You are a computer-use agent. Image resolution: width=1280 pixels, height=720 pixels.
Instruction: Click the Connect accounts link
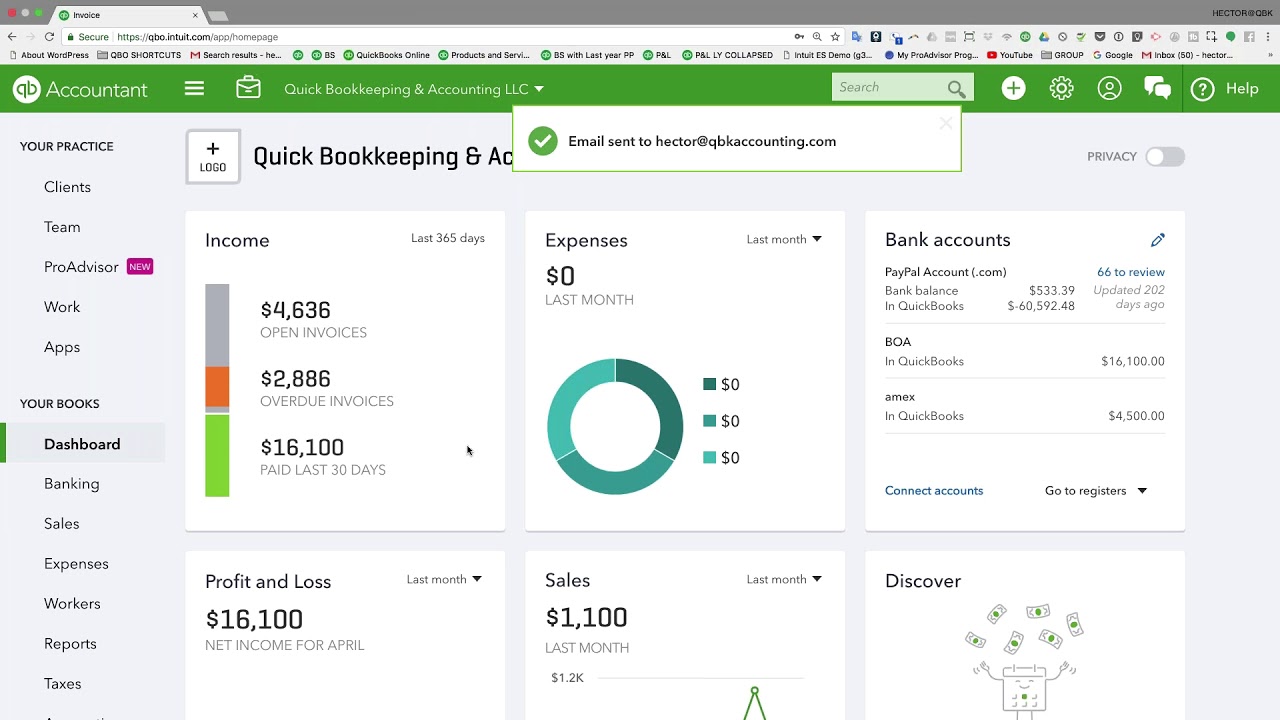[x=934, y=491]
